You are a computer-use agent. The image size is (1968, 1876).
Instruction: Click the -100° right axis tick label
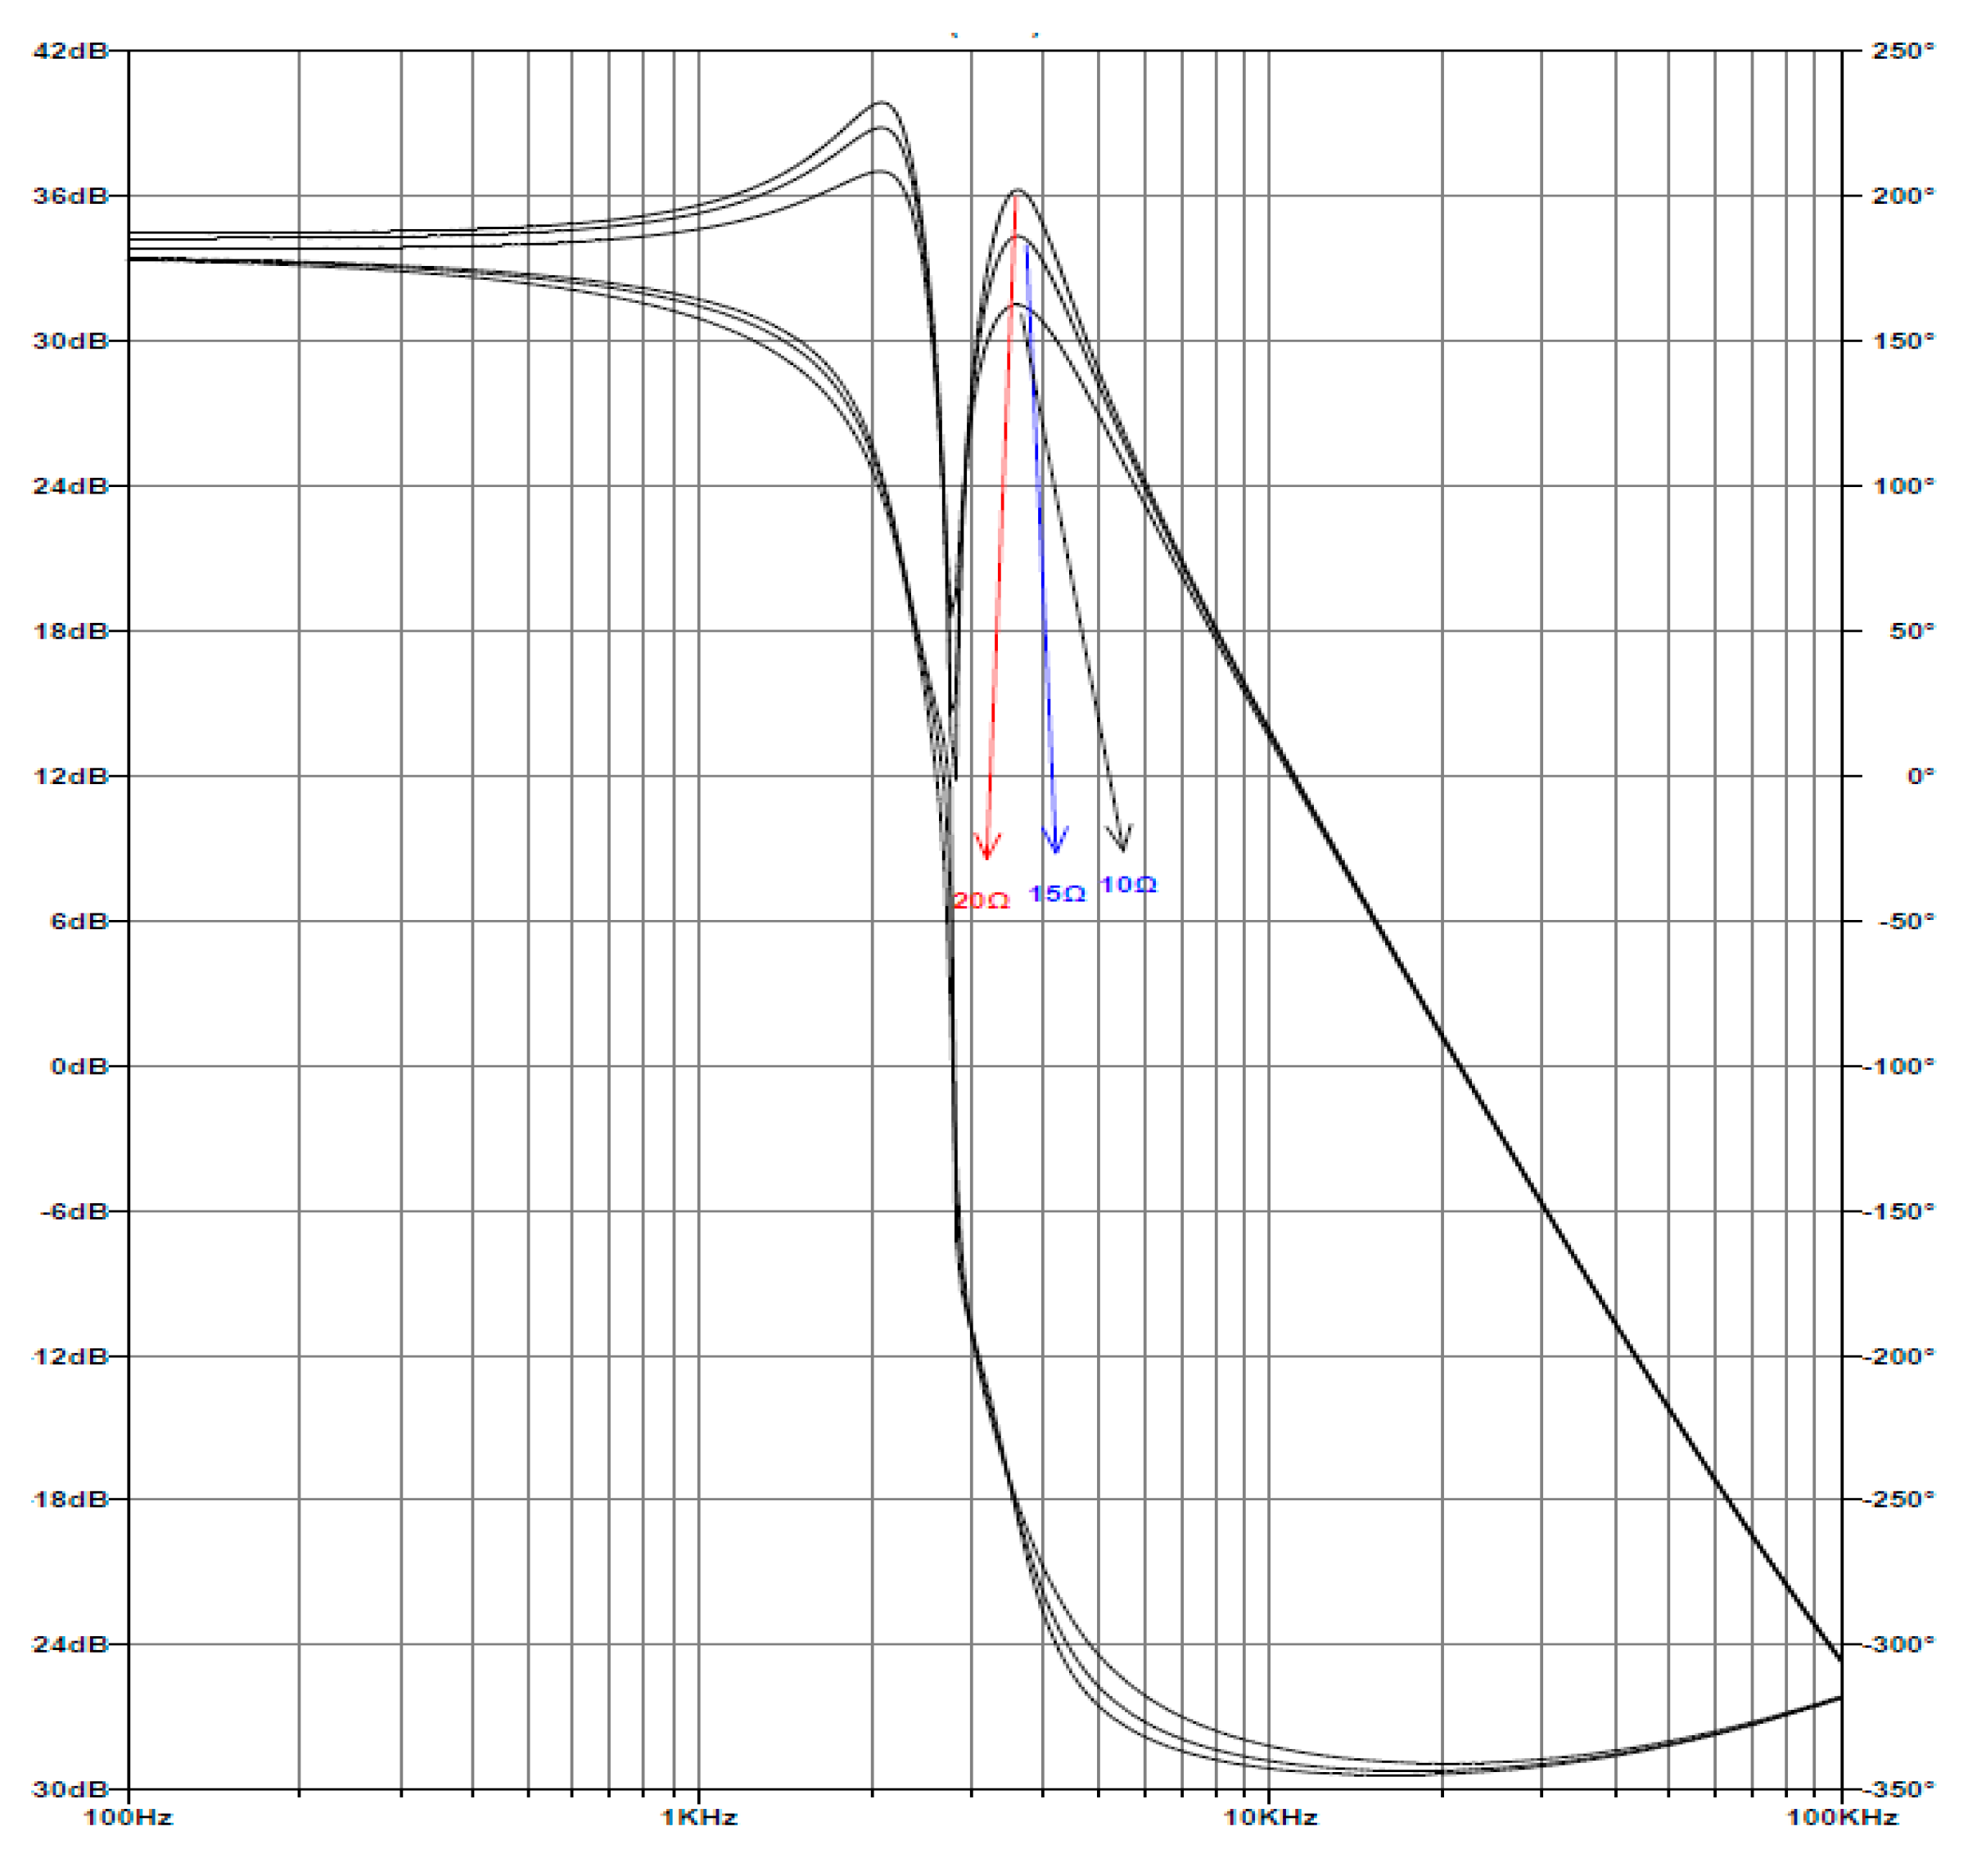point(1899,1067)
